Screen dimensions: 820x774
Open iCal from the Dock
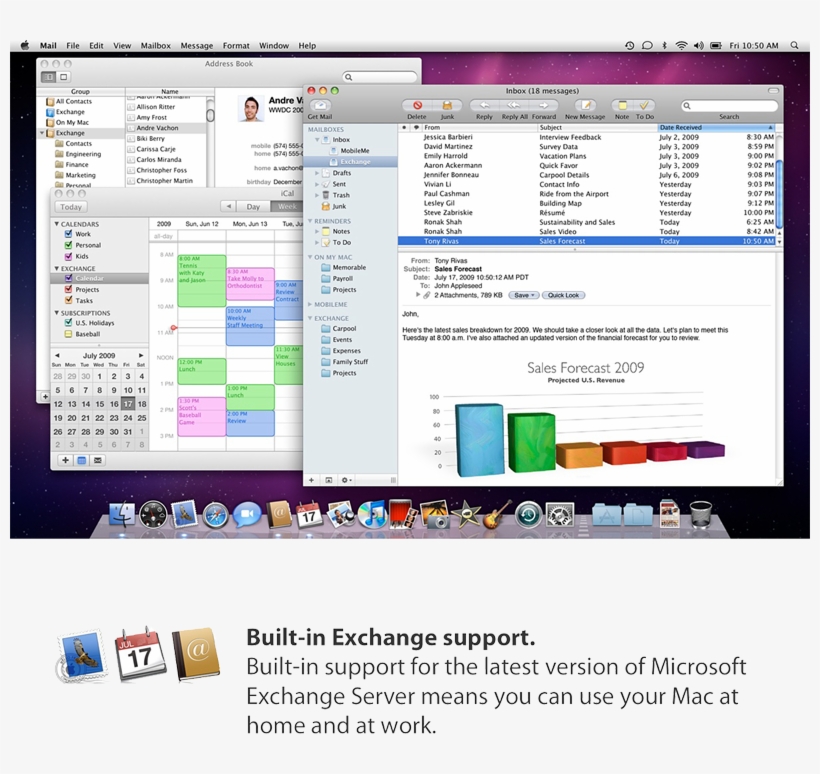pyautogui.click(x=308, y=514)
